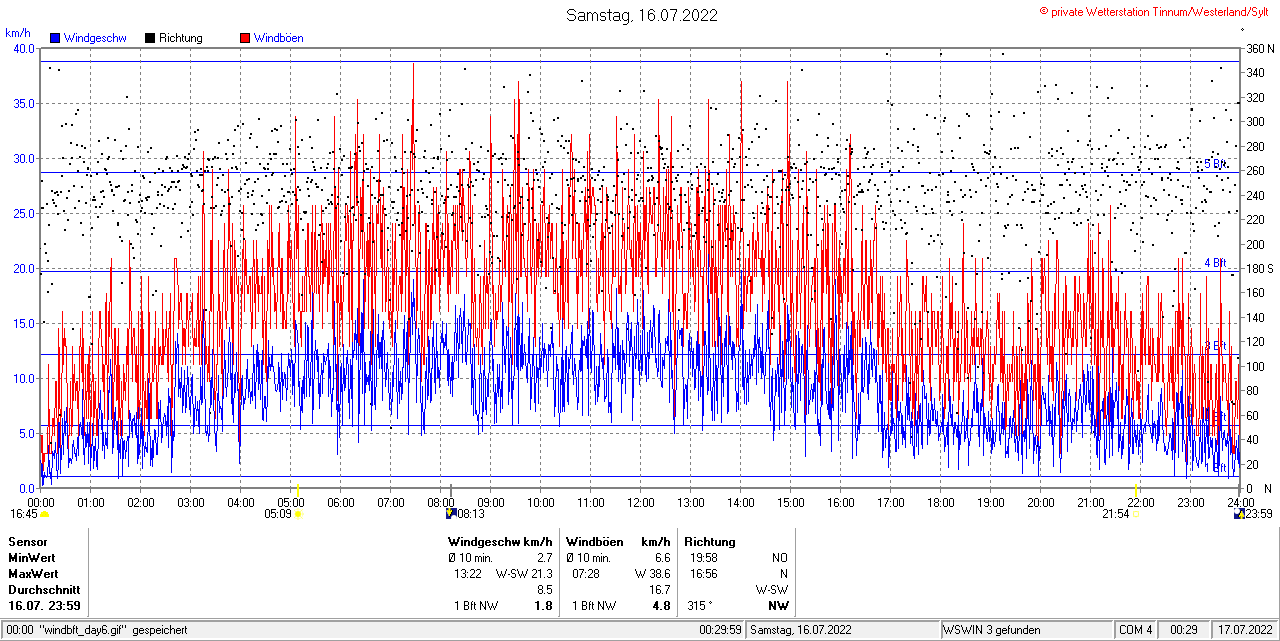Click the black Richtung legend swatch
Screen dimensions: 1280x641
[x=150, y=38]
